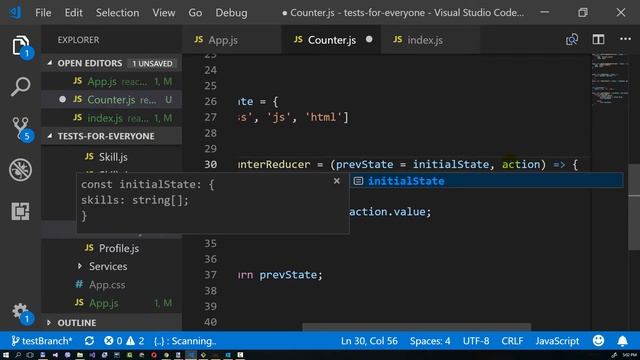Open App.css in the file tree
This screenshot has height=360, width=640.
(111, 284)
